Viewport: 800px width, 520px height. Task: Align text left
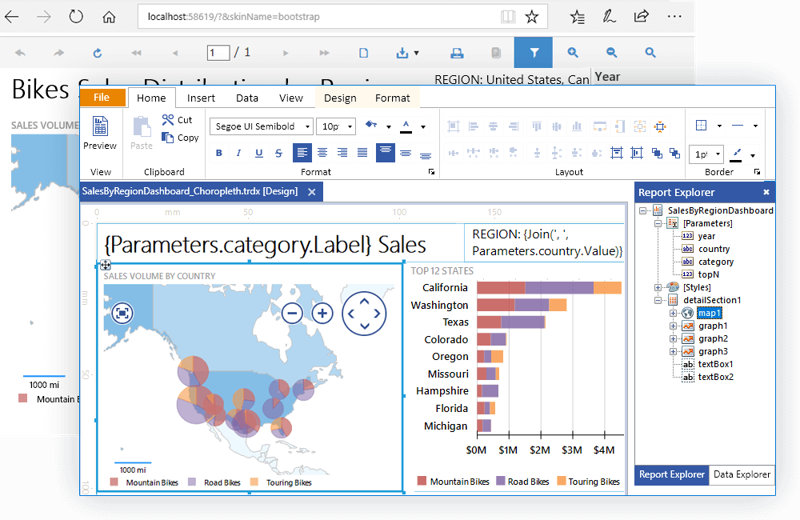click(x=302, y=153)
